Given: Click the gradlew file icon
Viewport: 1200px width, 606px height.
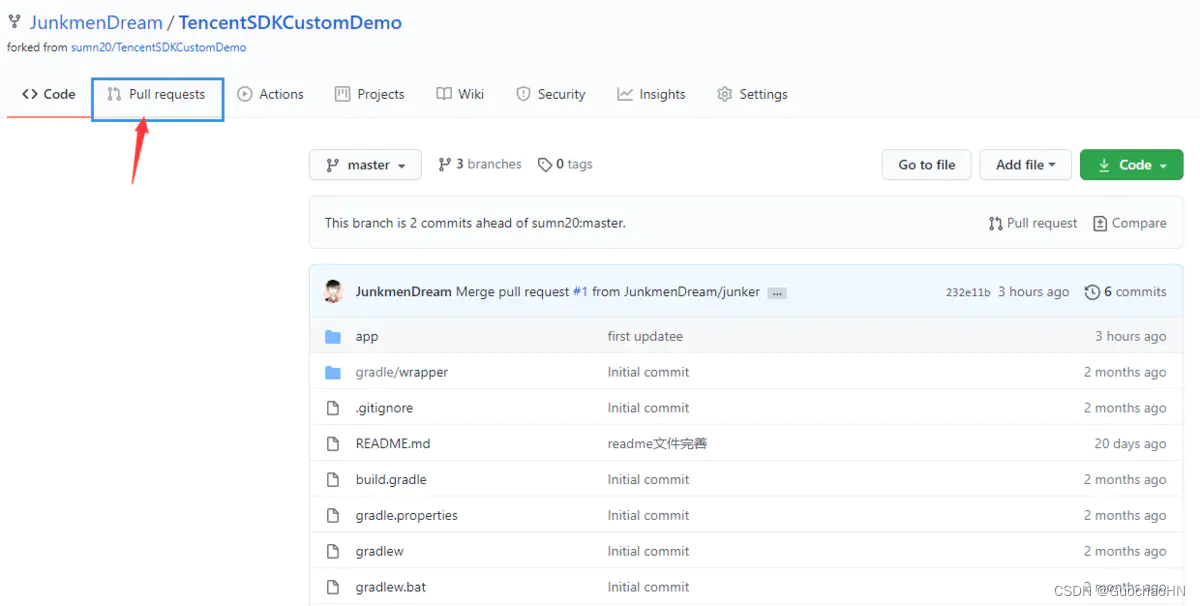Looking at the screenshot, I should coord(333,552).
